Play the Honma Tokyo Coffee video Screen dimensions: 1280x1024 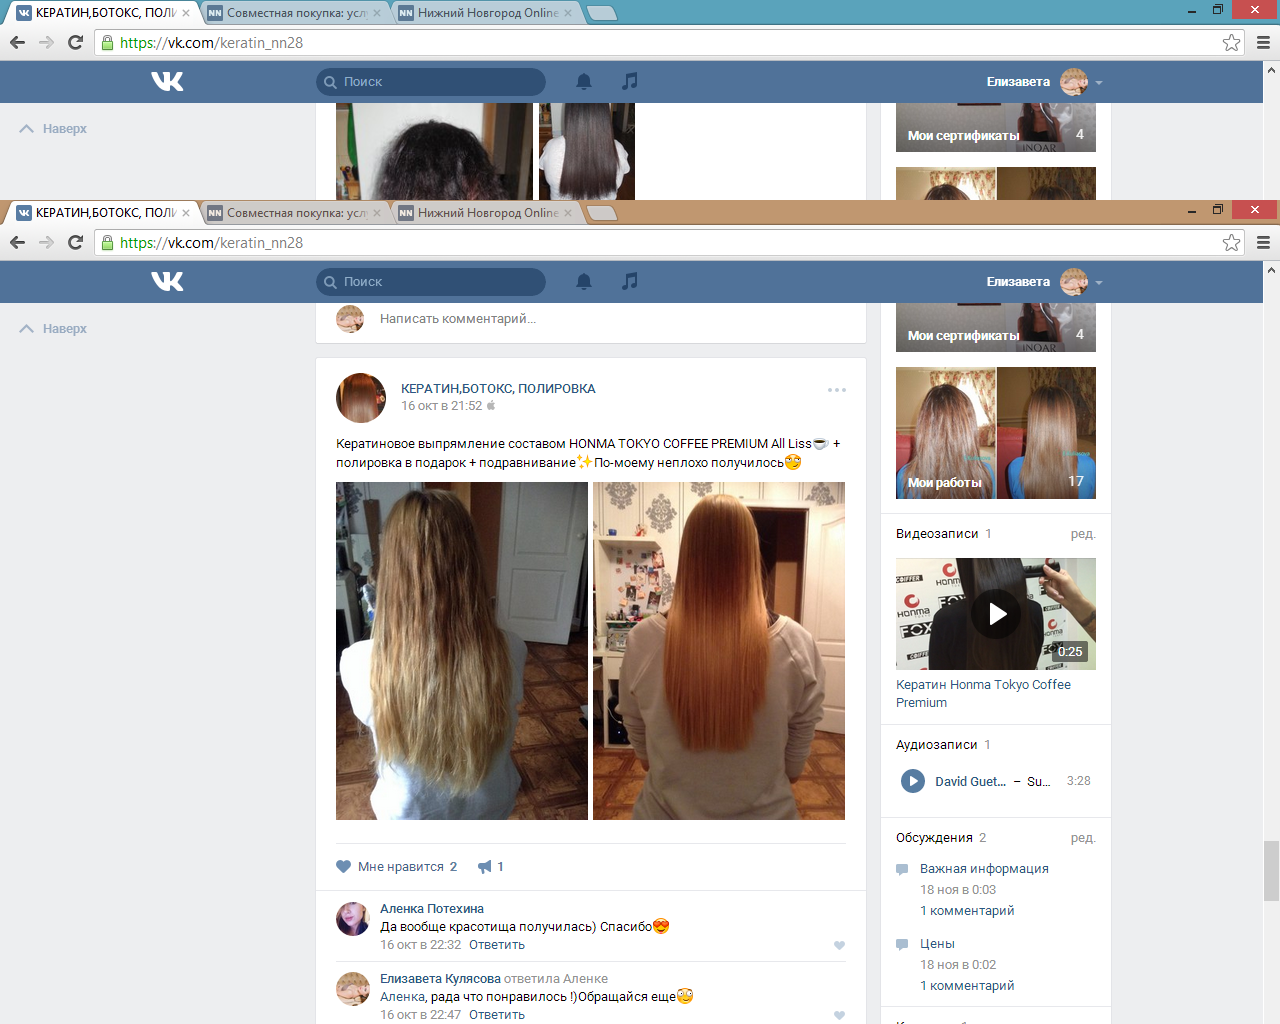996,614
